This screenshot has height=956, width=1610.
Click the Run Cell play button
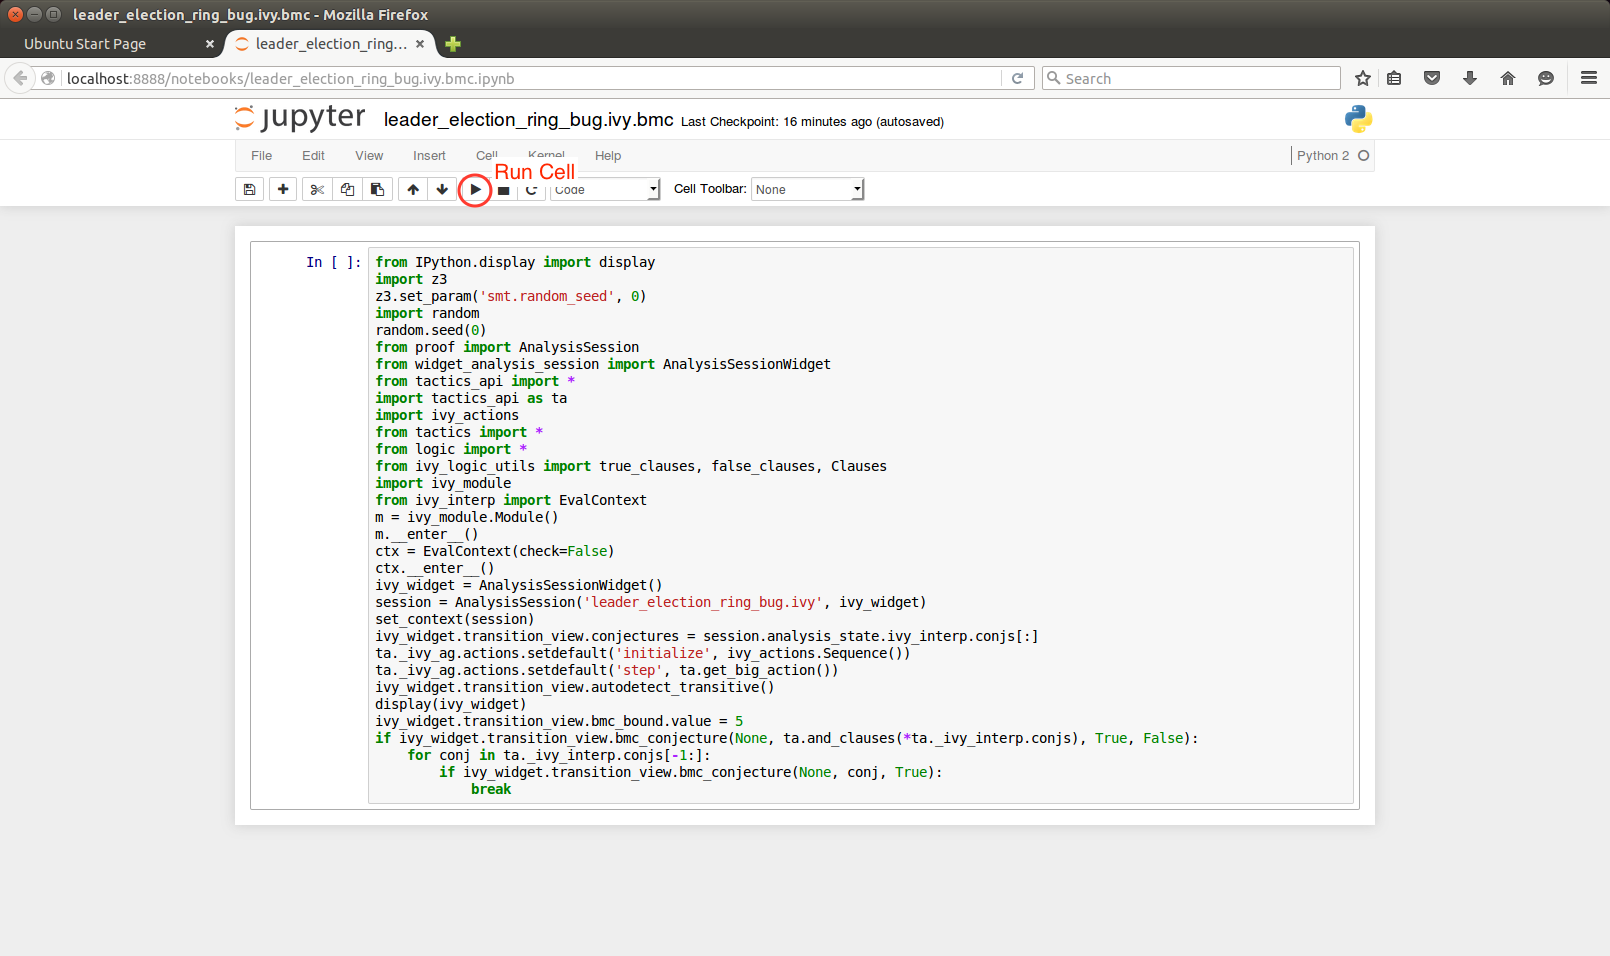click(x=475, y=189)
